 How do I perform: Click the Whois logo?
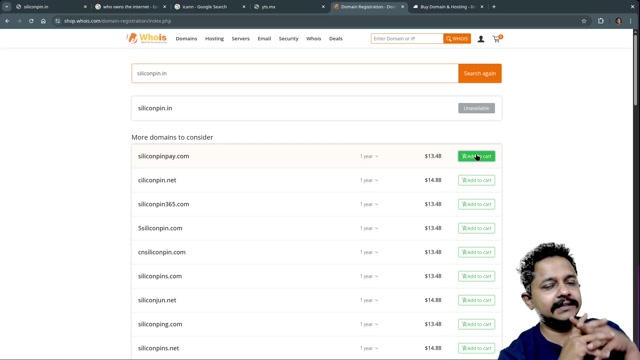(147, 38)
